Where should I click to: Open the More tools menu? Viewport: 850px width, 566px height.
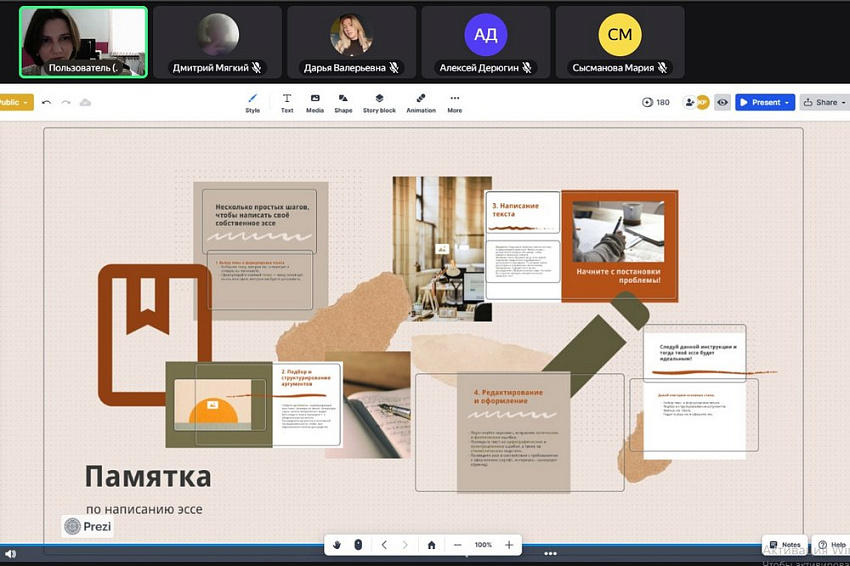pos(455,102)
